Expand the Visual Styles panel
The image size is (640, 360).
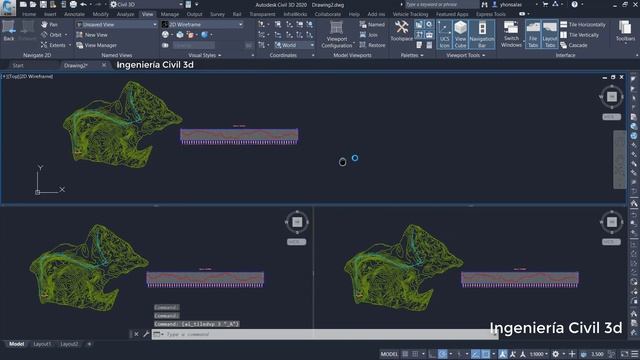[205, 55]
